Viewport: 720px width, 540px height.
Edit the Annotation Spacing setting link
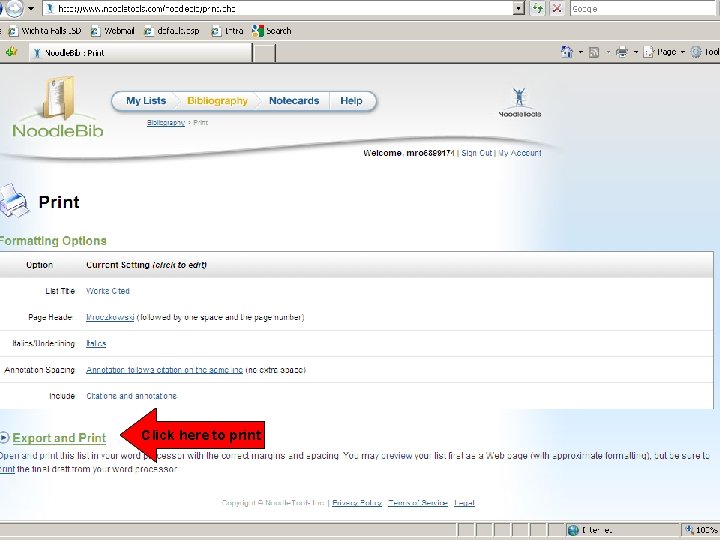[164, 370]
